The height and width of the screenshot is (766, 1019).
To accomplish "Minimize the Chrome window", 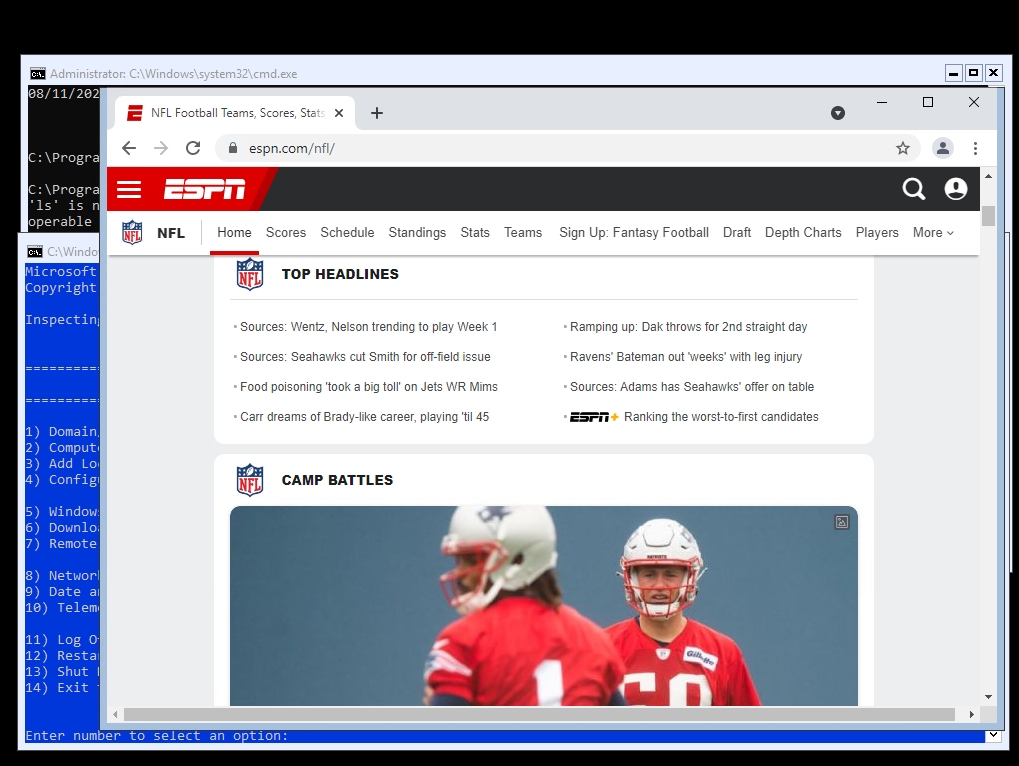I will [882, 102].
